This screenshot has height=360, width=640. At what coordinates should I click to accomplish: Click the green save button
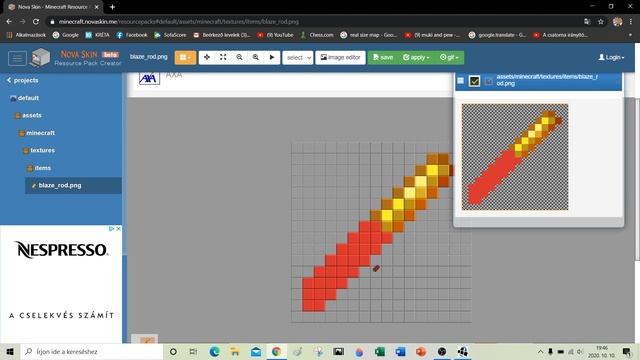point(383,58)
